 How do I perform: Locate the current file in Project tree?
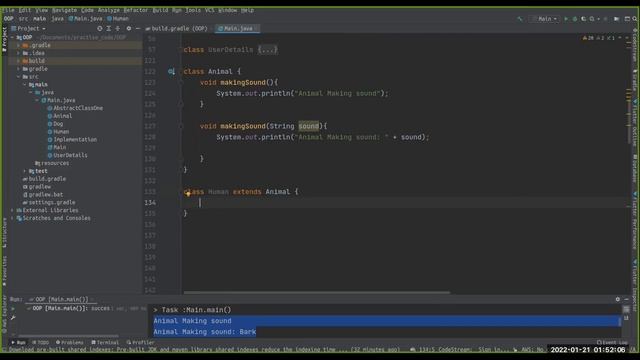[x=100, y=29]
